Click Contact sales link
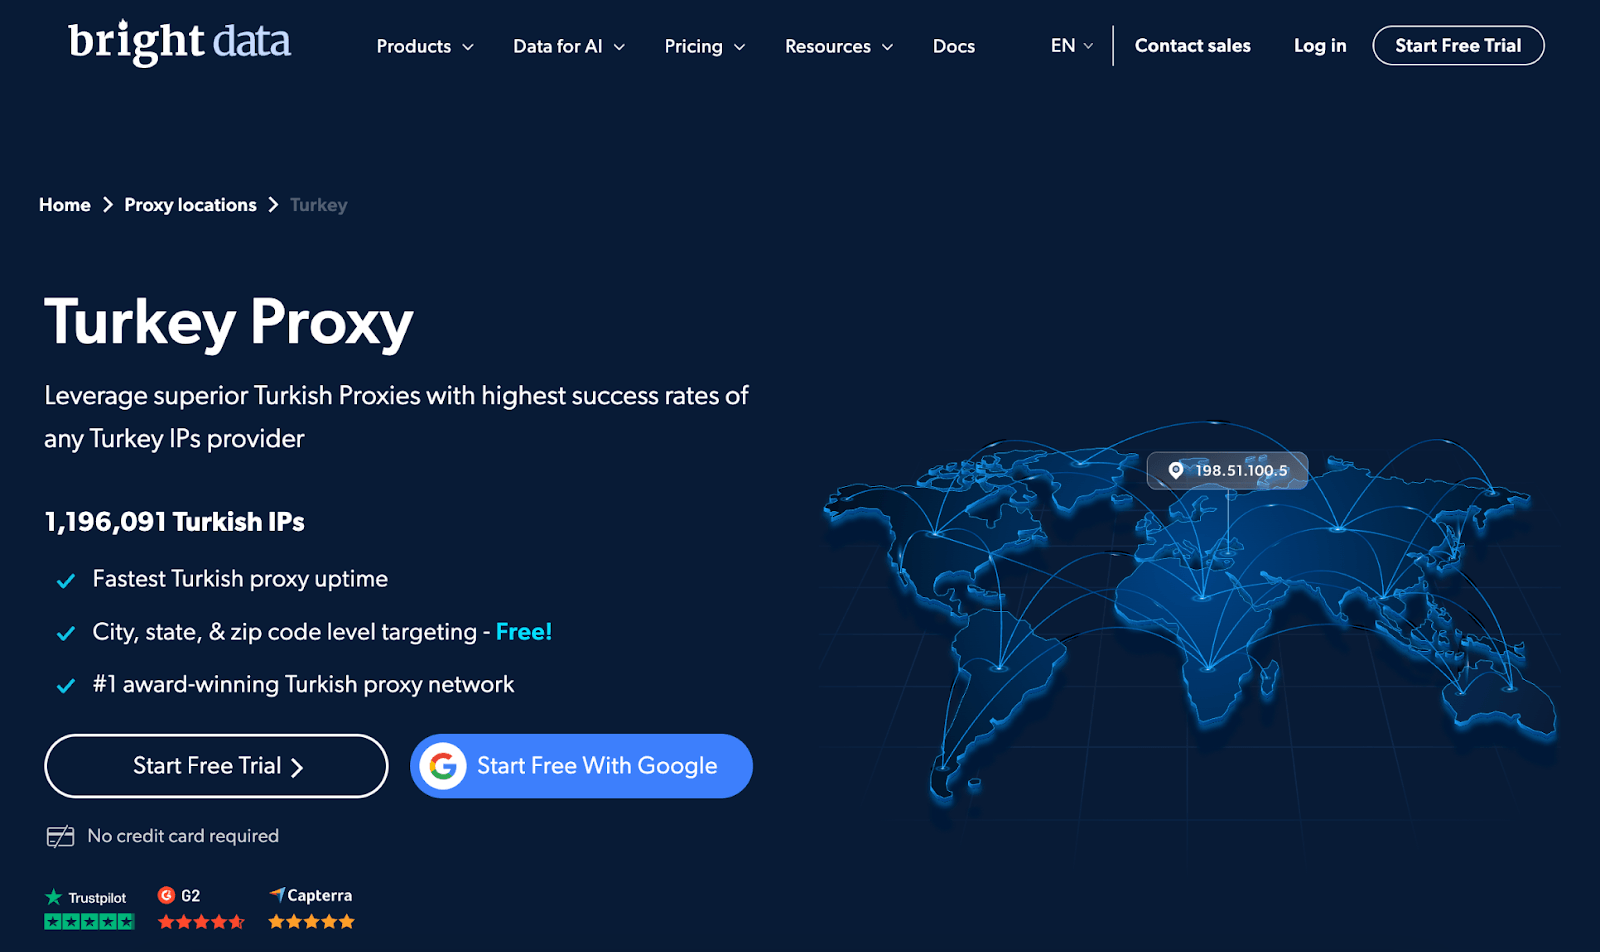The width and height of the screenshot is (1600, 952). pyautogui.click(x=1193, y=46)
